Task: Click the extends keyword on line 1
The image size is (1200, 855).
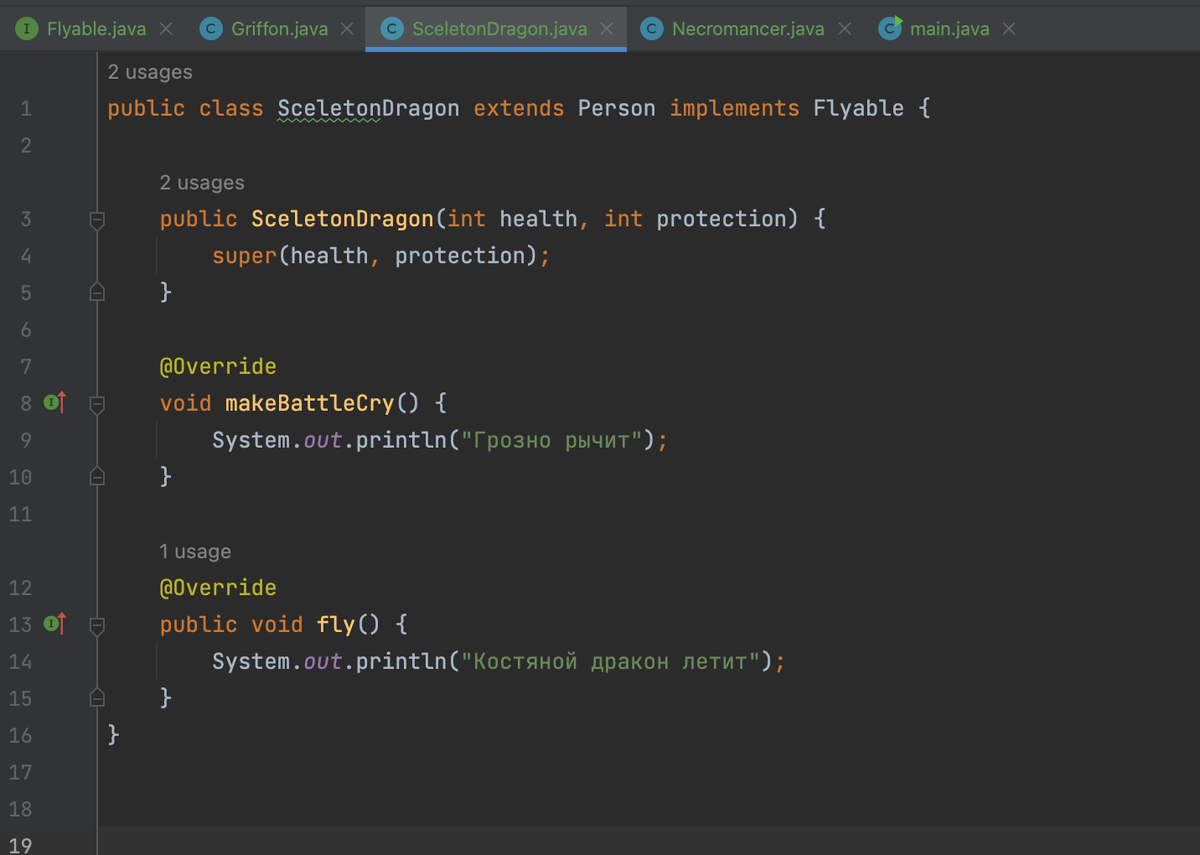Action: 519,108
